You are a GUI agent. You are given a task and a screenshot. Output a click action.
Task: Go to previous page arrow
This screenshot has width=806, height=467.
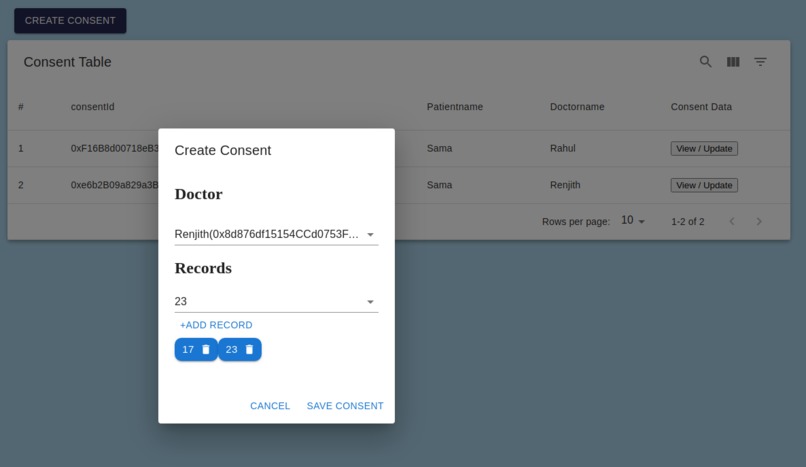pos(732,221)
